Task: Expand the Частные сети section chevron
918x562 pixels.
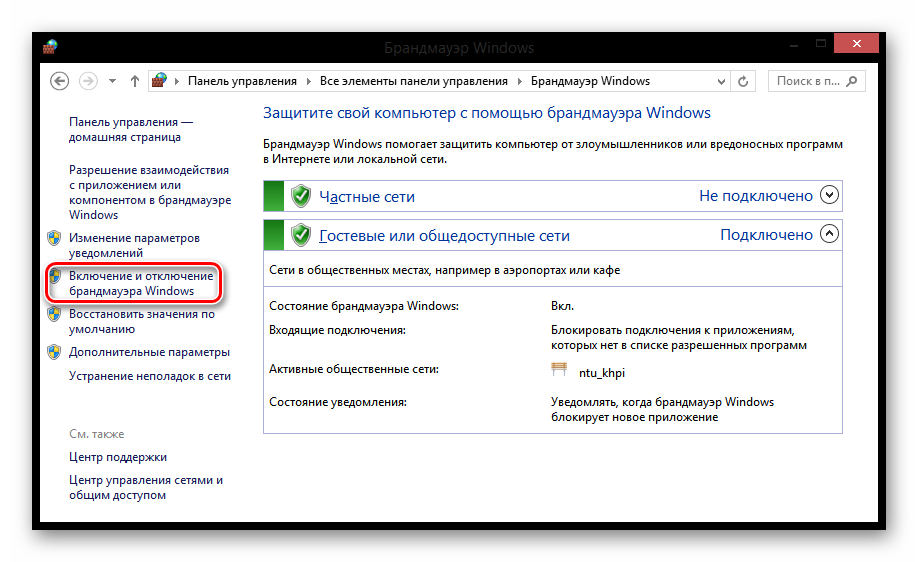Action: (x=829, y=194)
